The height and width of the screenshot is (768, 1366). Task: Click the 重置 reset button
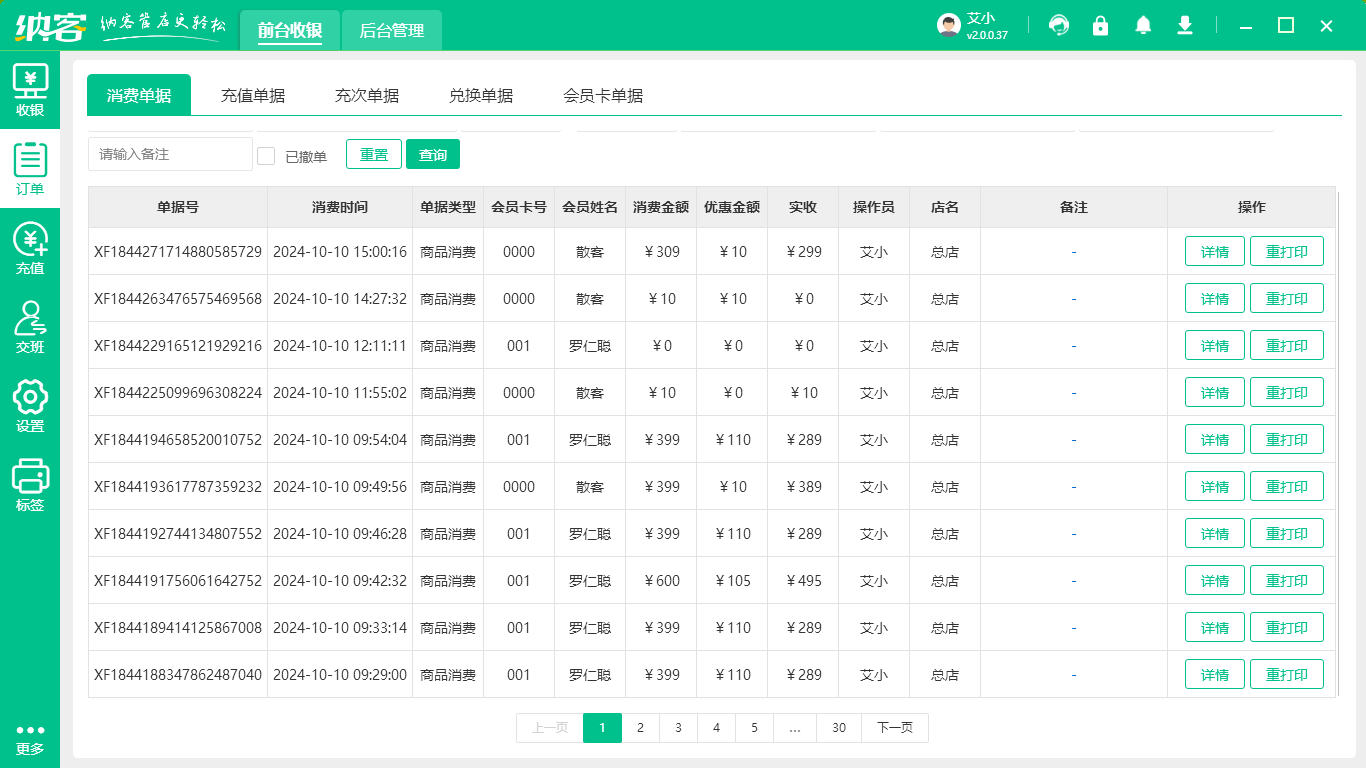(374, 155)
